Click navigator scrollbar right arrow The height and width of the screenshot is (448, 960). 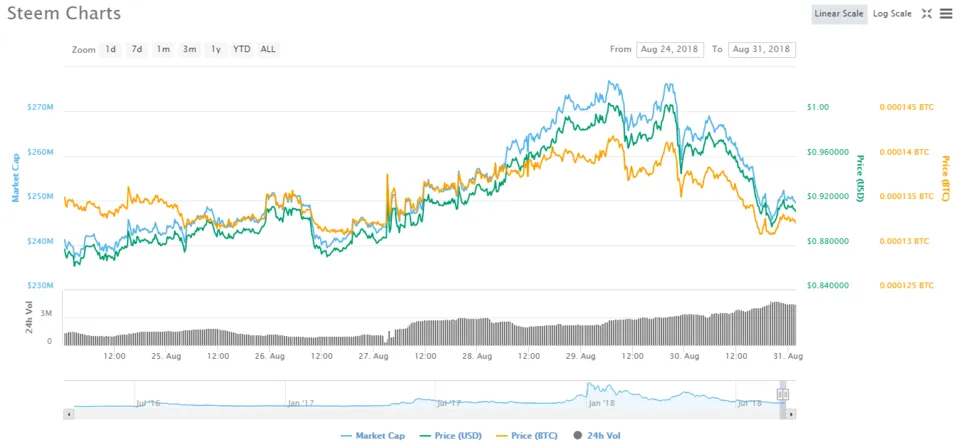click(x=791, y=414)
